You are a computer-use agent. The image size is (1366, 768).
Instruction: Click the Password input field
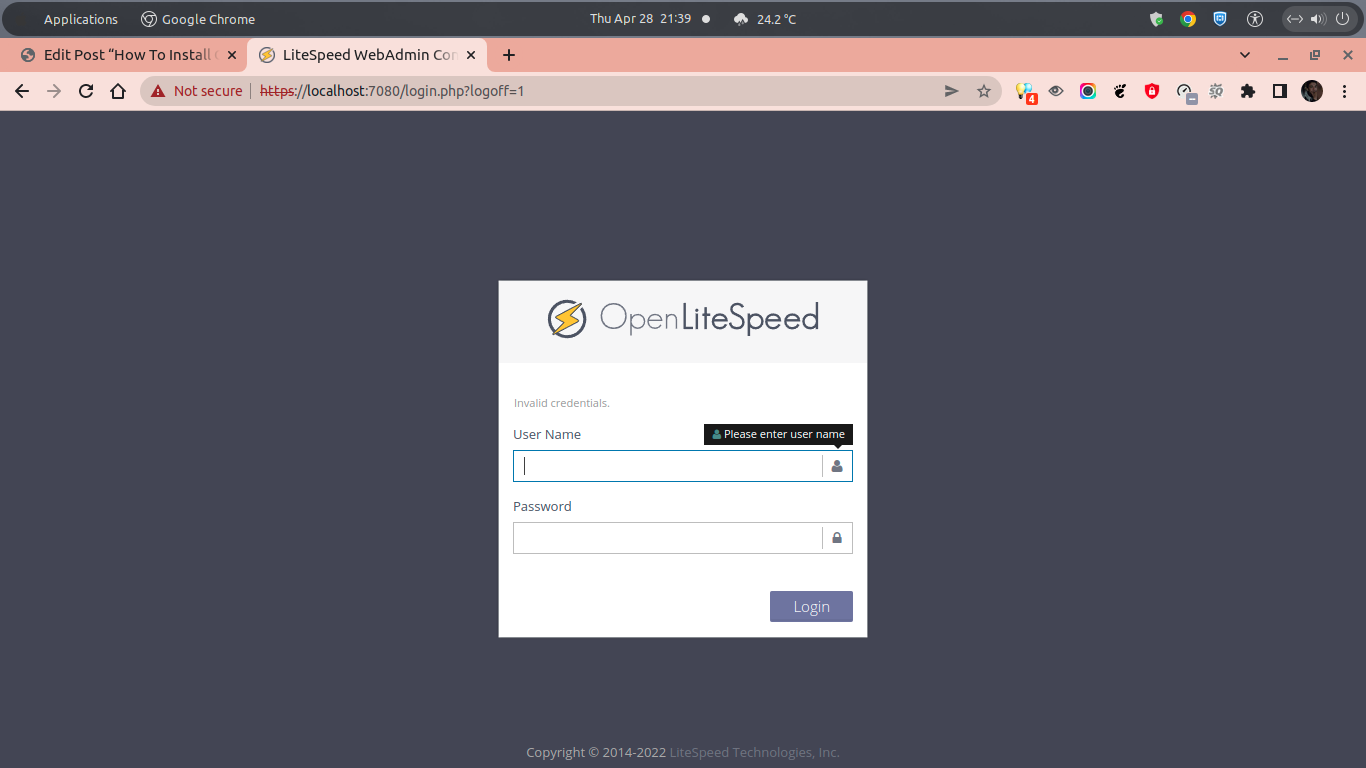[x=683, y=538]
